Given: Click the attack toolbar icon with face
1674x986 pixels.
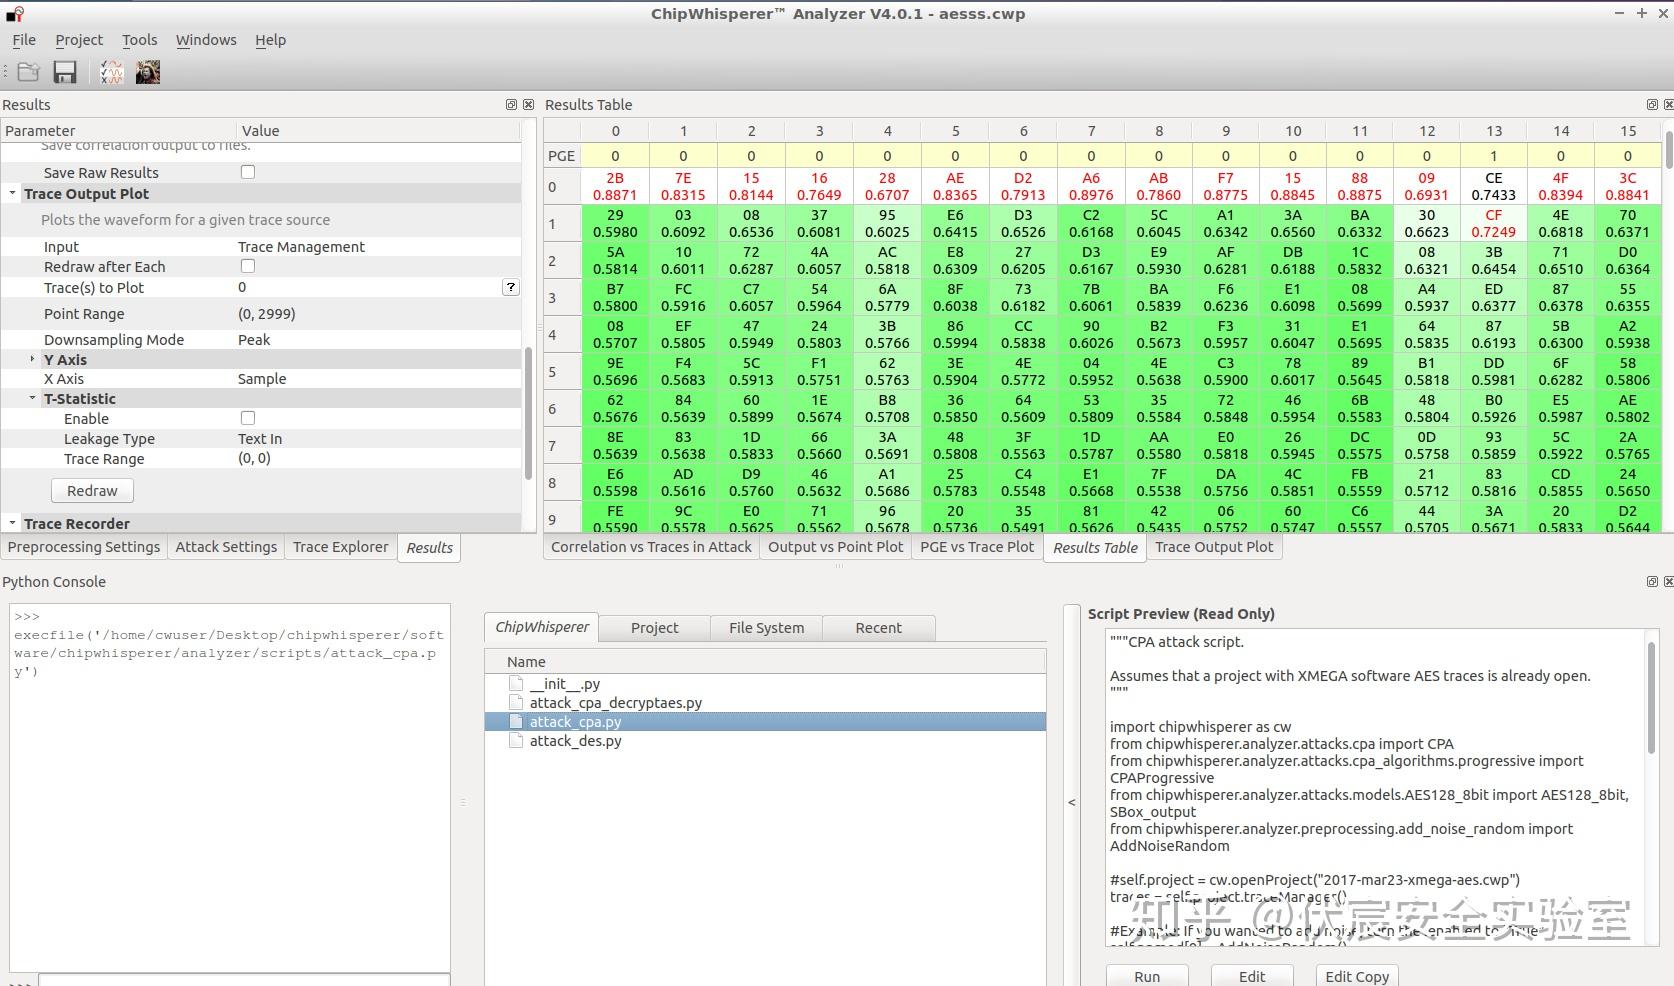Looking at the screenshot, I should click(148, 72).
